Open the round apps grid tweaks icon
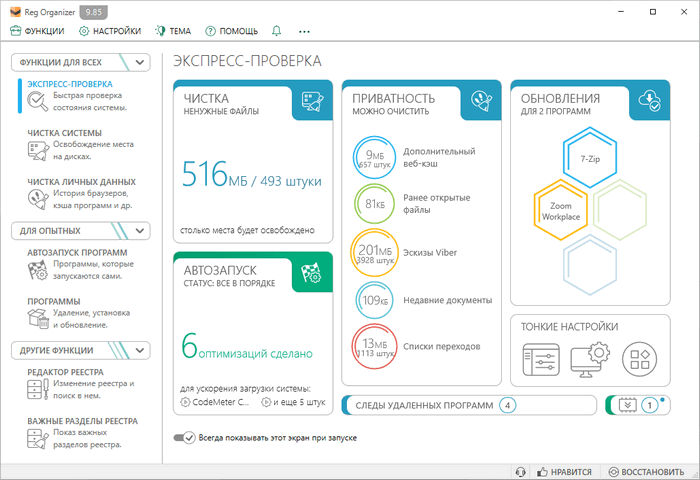The width and height of the screenshot is (700, 480). (639, 359)
